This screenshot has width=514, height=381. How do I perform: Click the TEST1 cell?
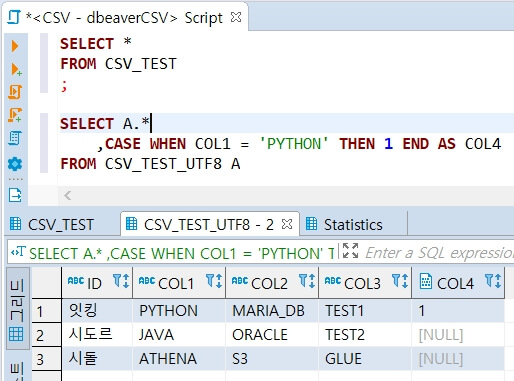pos(365,311)
